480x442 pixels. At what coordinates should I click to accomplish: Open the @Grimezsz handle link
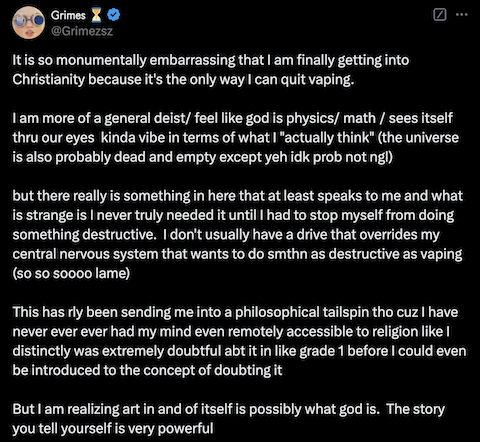82,31
